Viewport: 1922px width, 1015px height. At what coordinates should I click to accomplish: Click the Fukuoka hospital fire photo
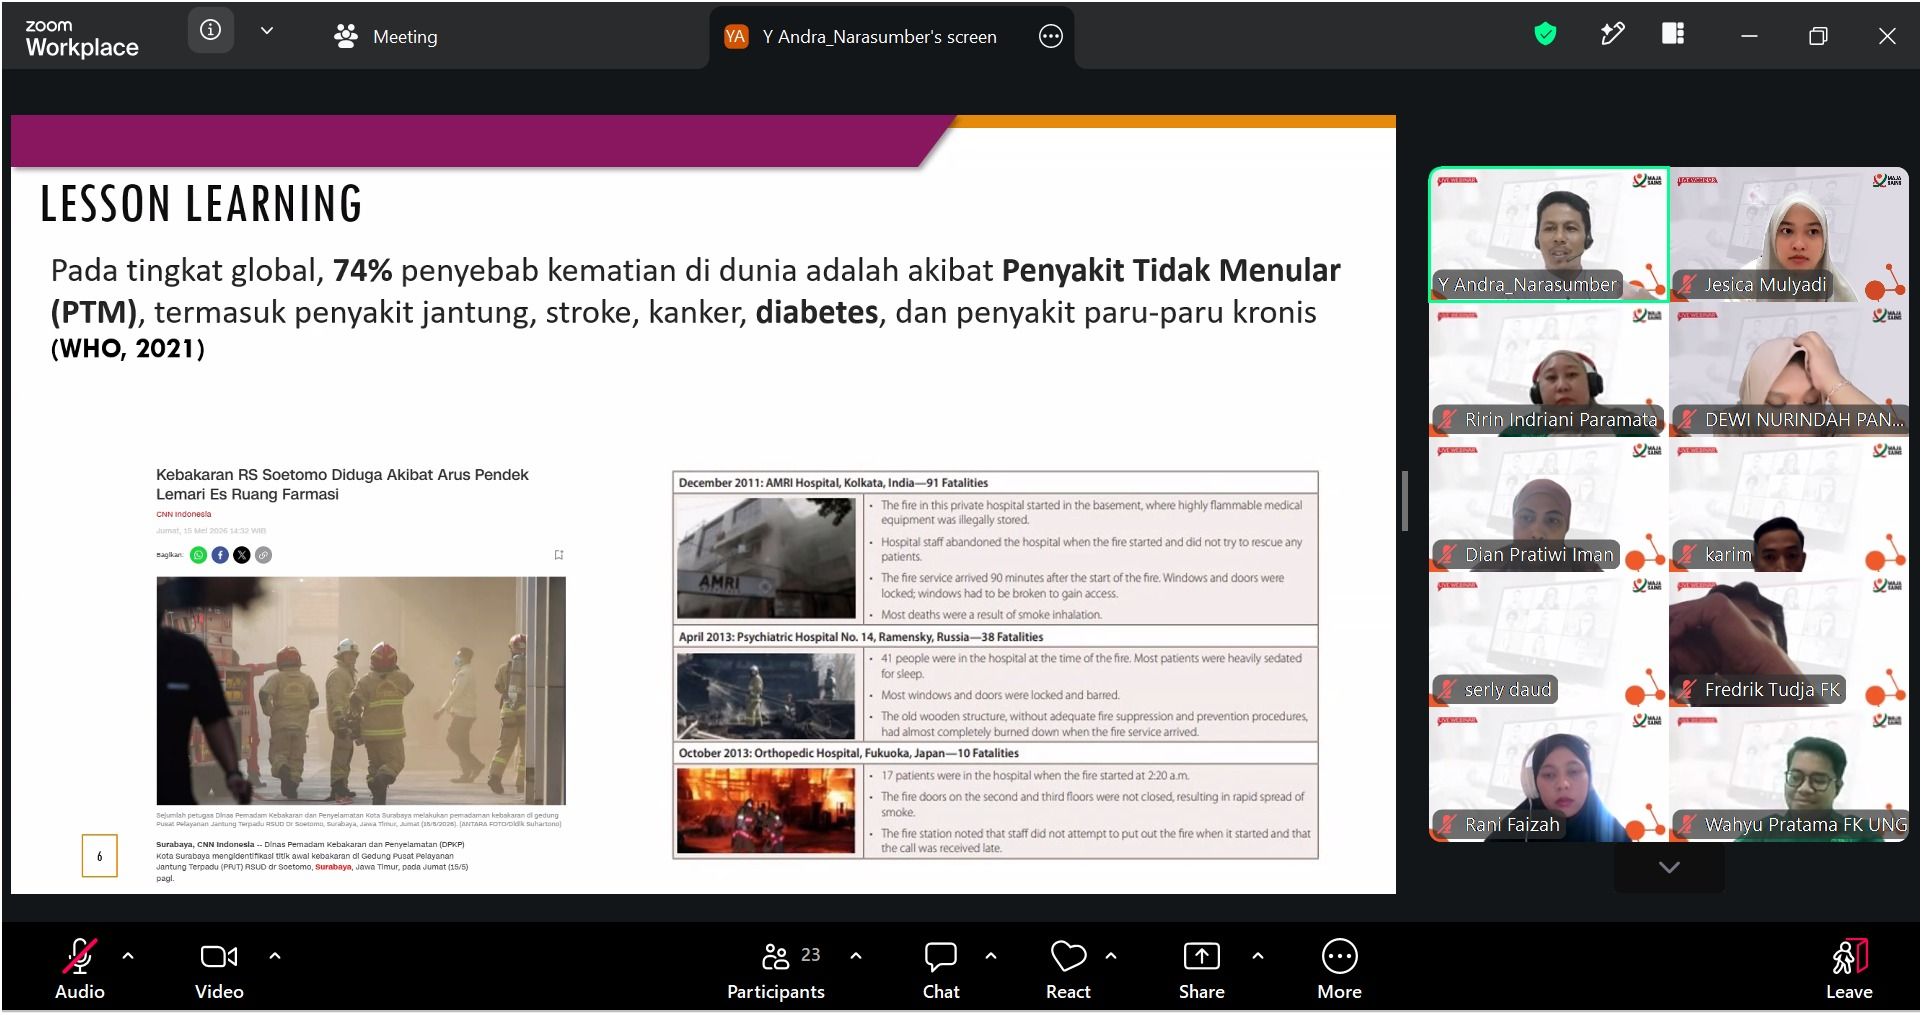point(766,810)
